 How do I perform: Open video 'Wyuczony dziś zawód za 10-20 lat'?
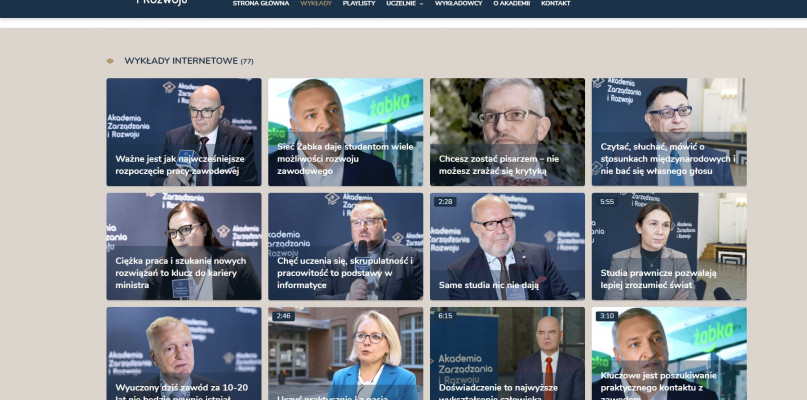pyautogui.click(x=184, y=354)
